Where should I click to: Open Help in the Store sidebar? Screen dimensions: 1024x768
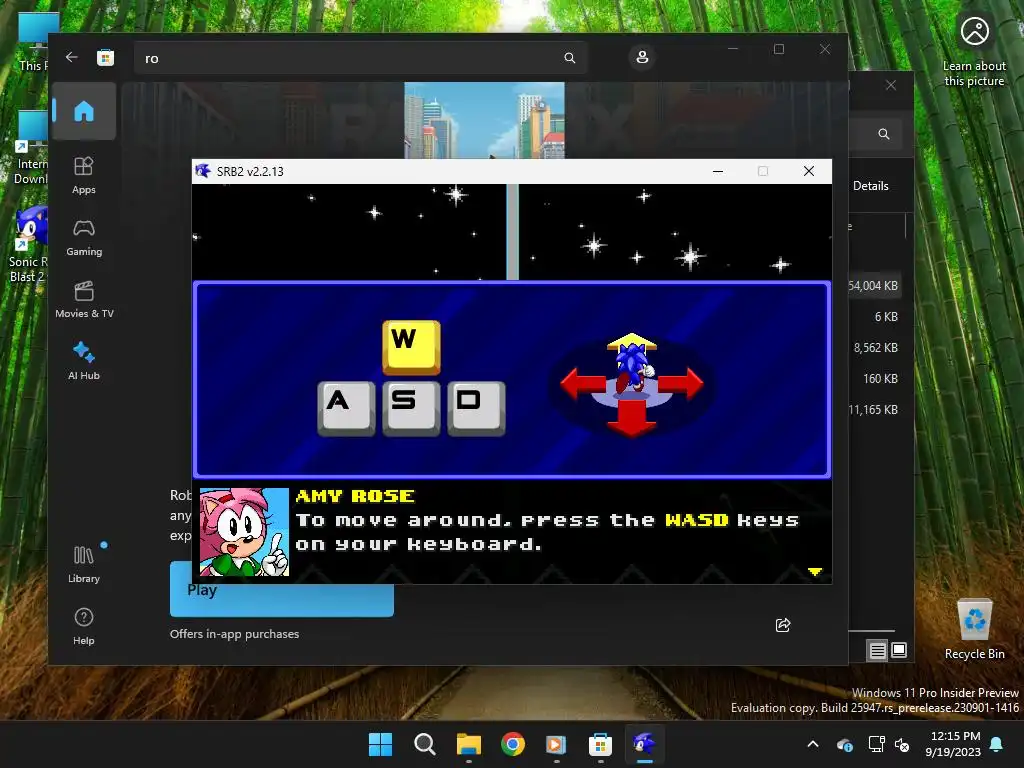[84, 626]
